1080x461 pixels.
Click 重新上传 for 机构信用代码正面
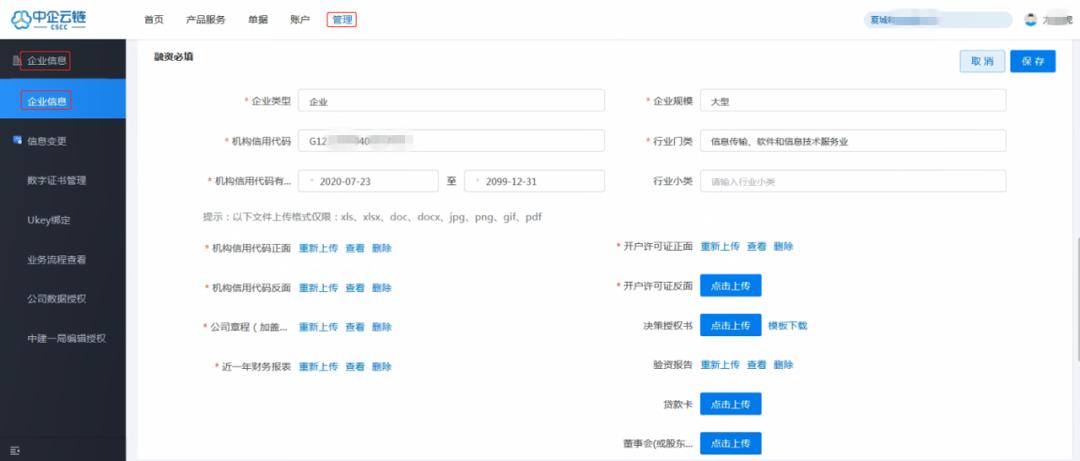click(x=318, y=248)
